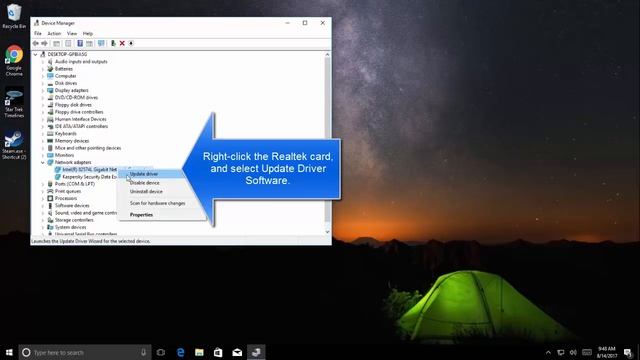Viewport: 640px width, 360px height.
Task: Select Floppy drive controllers tree item
Action: (79, 112)
